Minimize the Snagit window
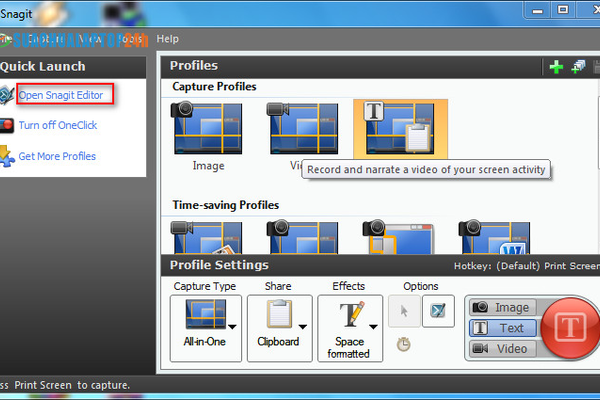Viewport: 600px width, 400px height. (x=538, y=10)
